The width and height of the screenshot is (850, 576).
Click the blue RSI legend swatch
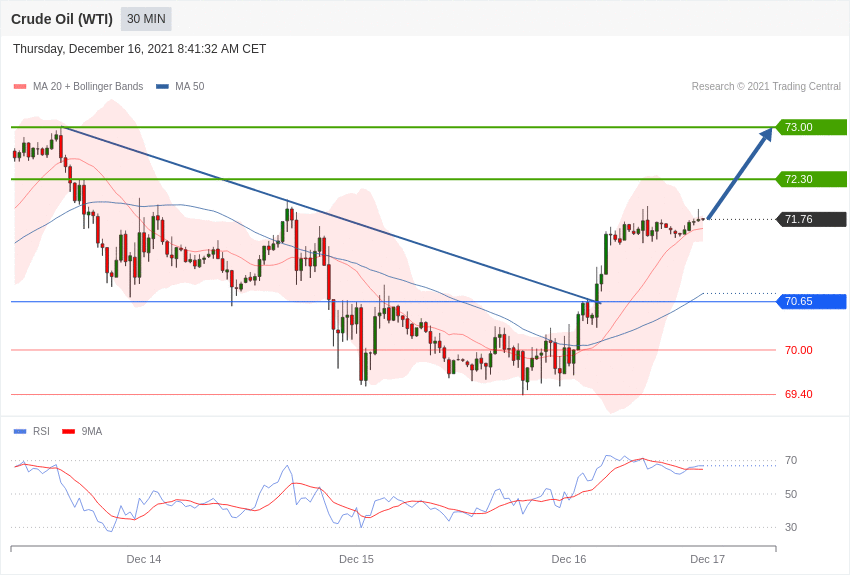click(x=20, y=432)
